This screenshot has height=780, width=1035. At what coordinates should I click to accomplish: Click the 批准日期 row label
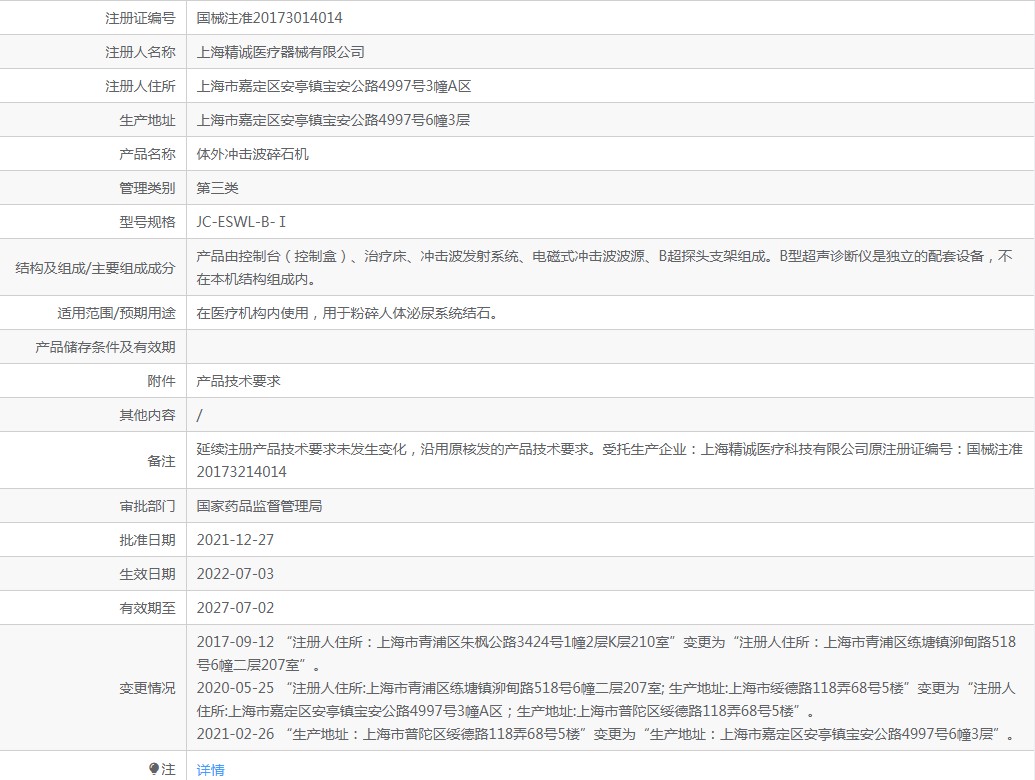coord(147,540)
